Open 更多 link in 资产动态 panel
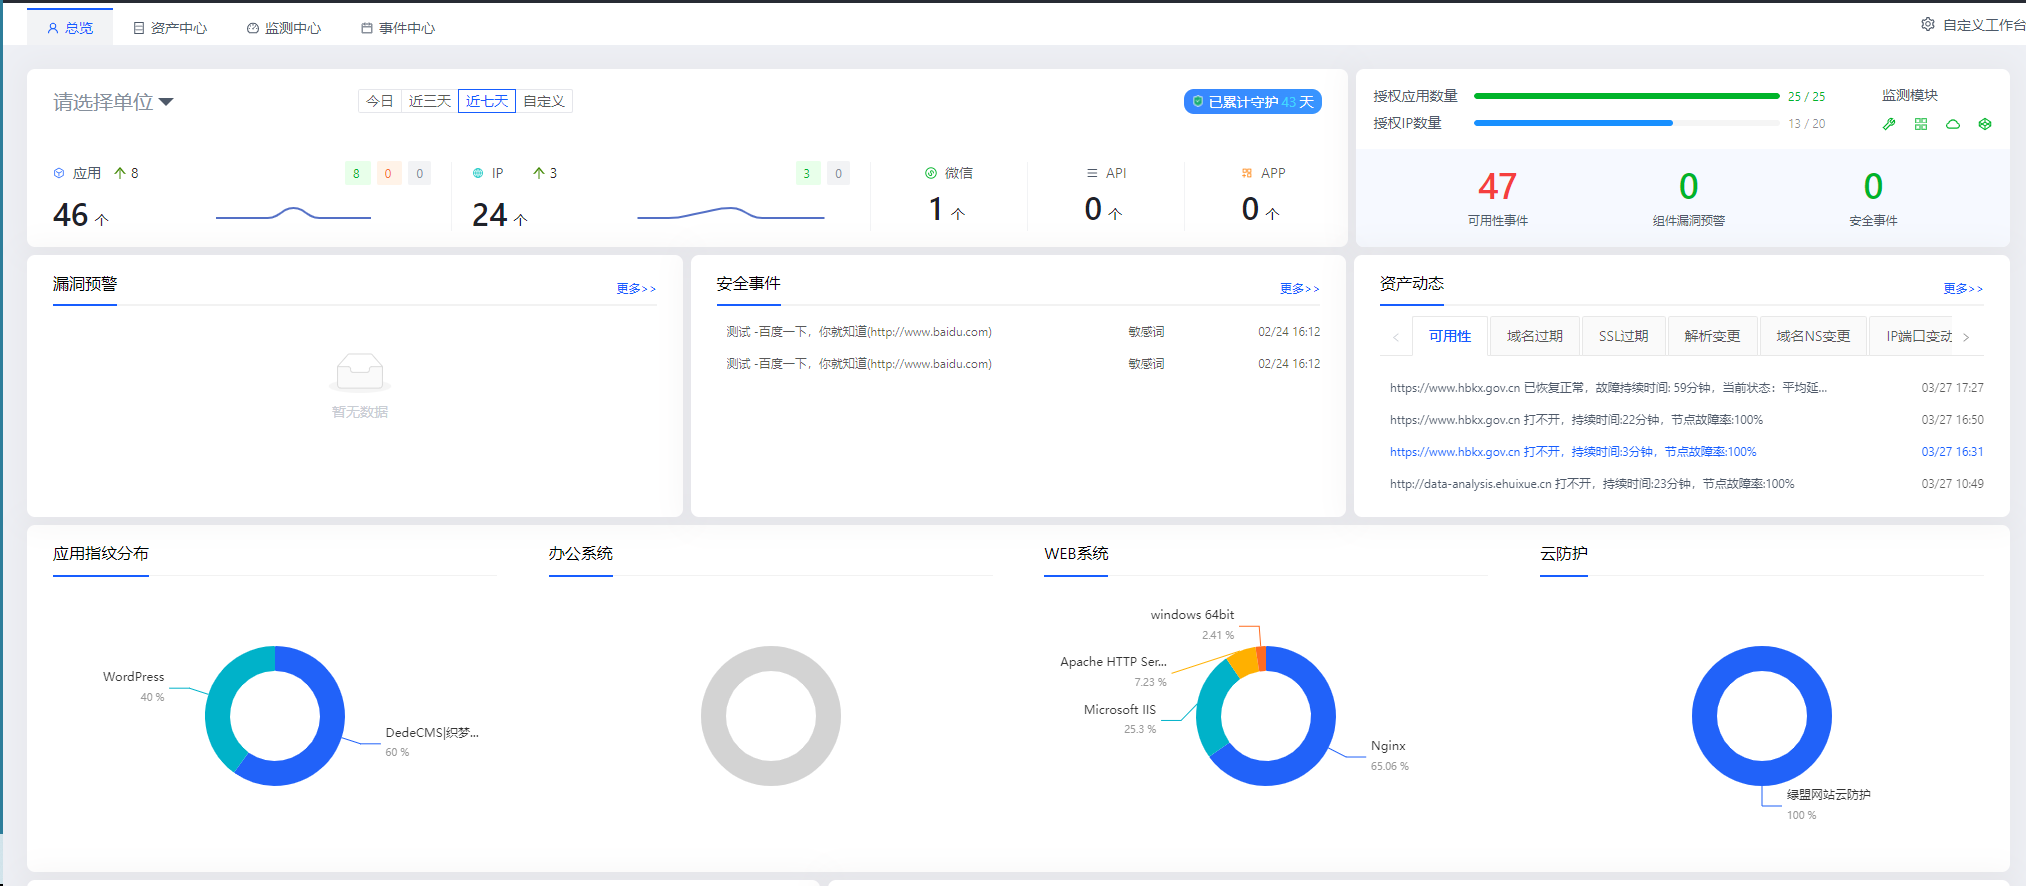This screenshot has width=2026, height=886. pyautogui.click(x=1963, y=289)
